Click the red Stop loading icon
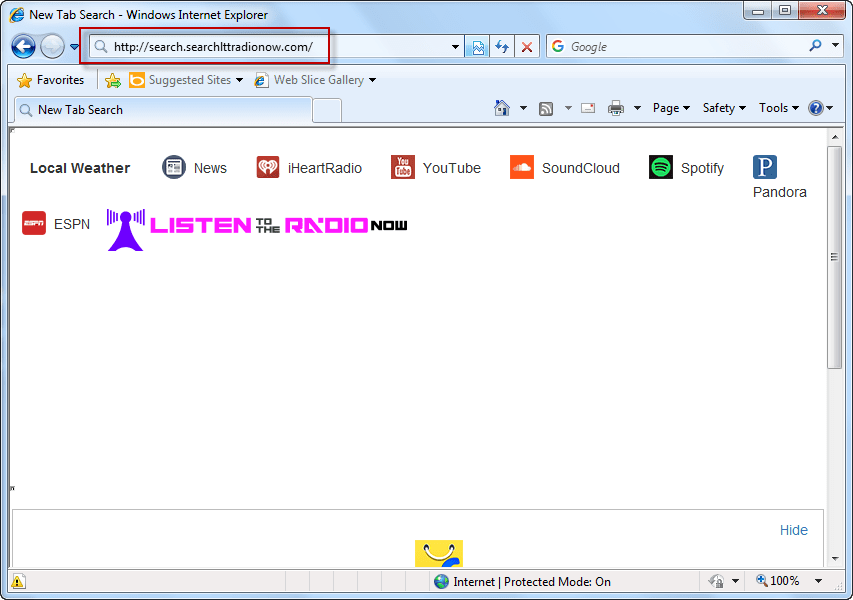853x600 pixels. tap(527, 47)
